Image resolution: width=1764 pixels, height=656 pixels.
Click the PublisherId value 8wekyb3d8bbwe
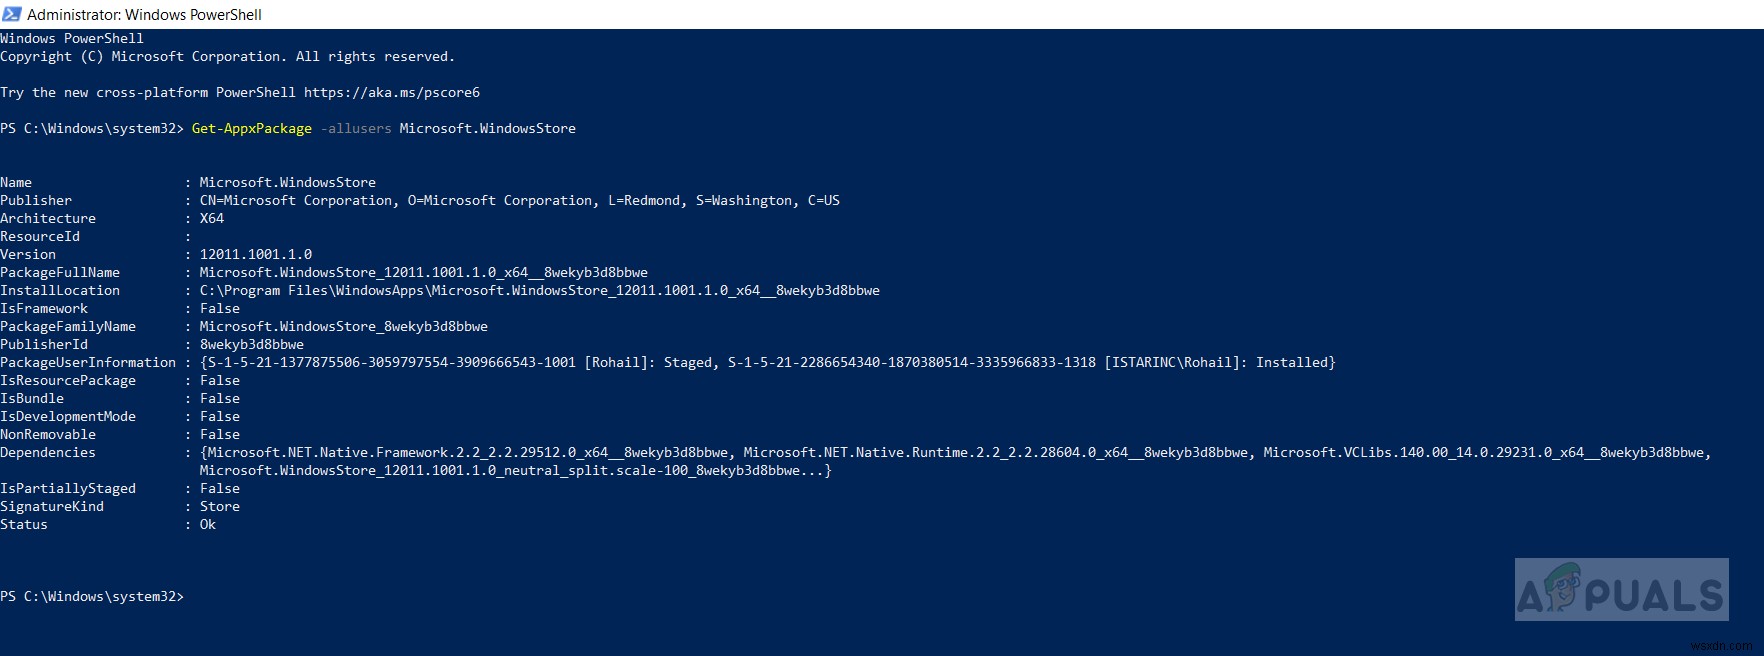[x=251, y=344]
